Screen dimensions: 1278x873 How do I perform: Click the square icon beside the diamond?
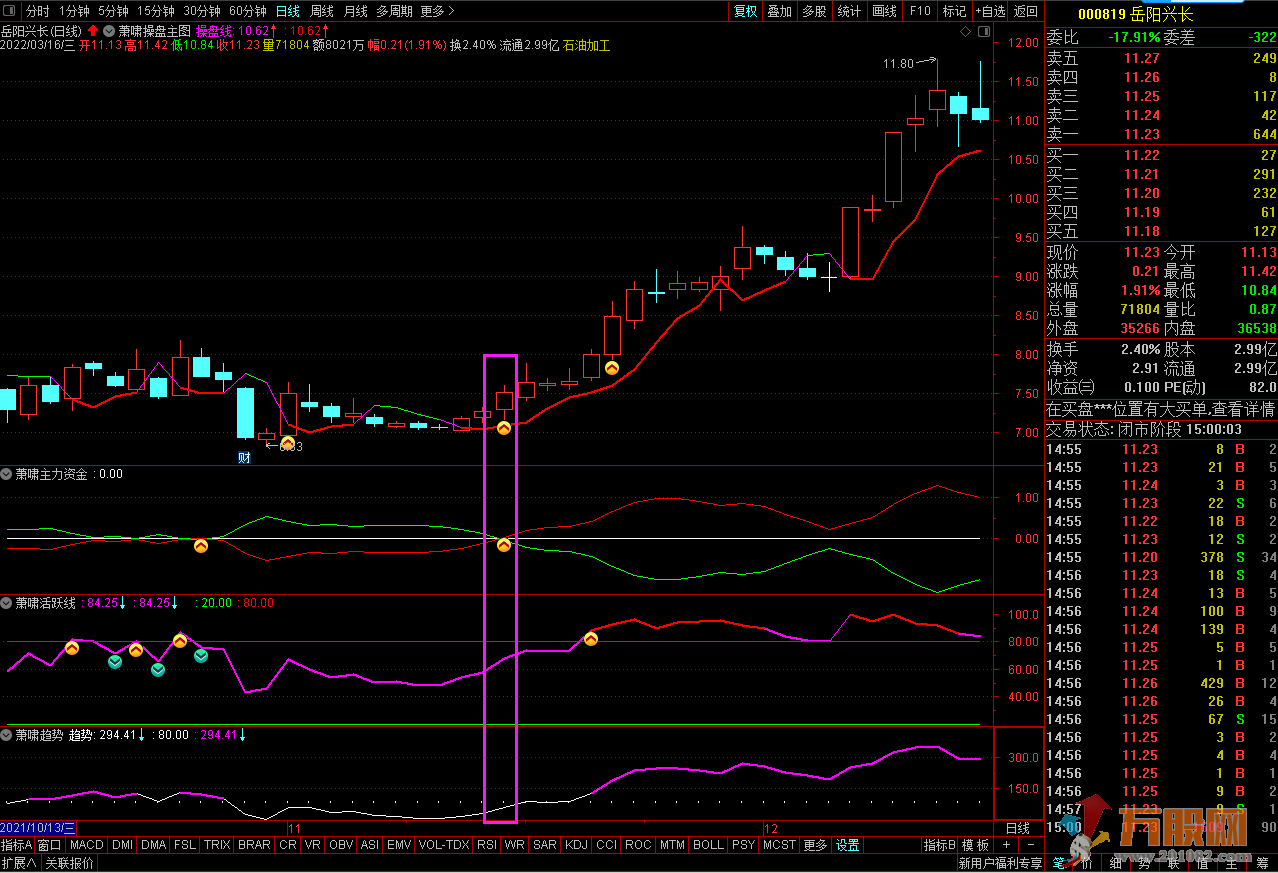coord(984,32)
